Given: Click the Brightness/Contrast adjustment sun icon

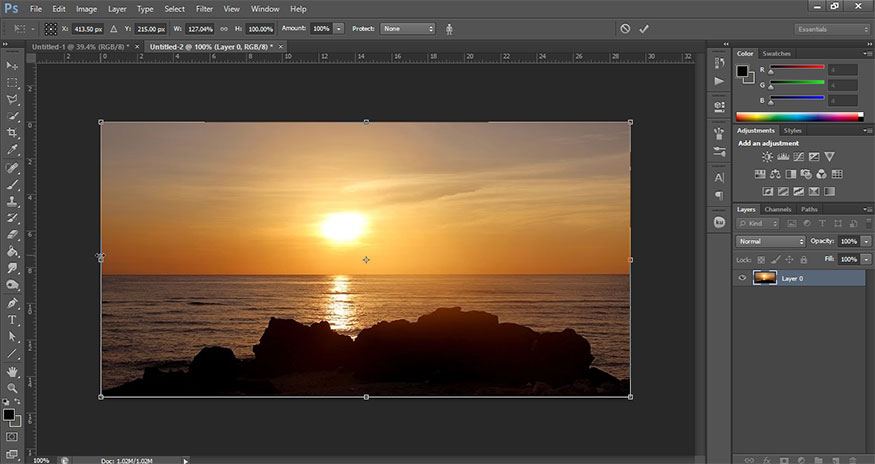Looking at the screenshot, I should click(x=767, y=157).
